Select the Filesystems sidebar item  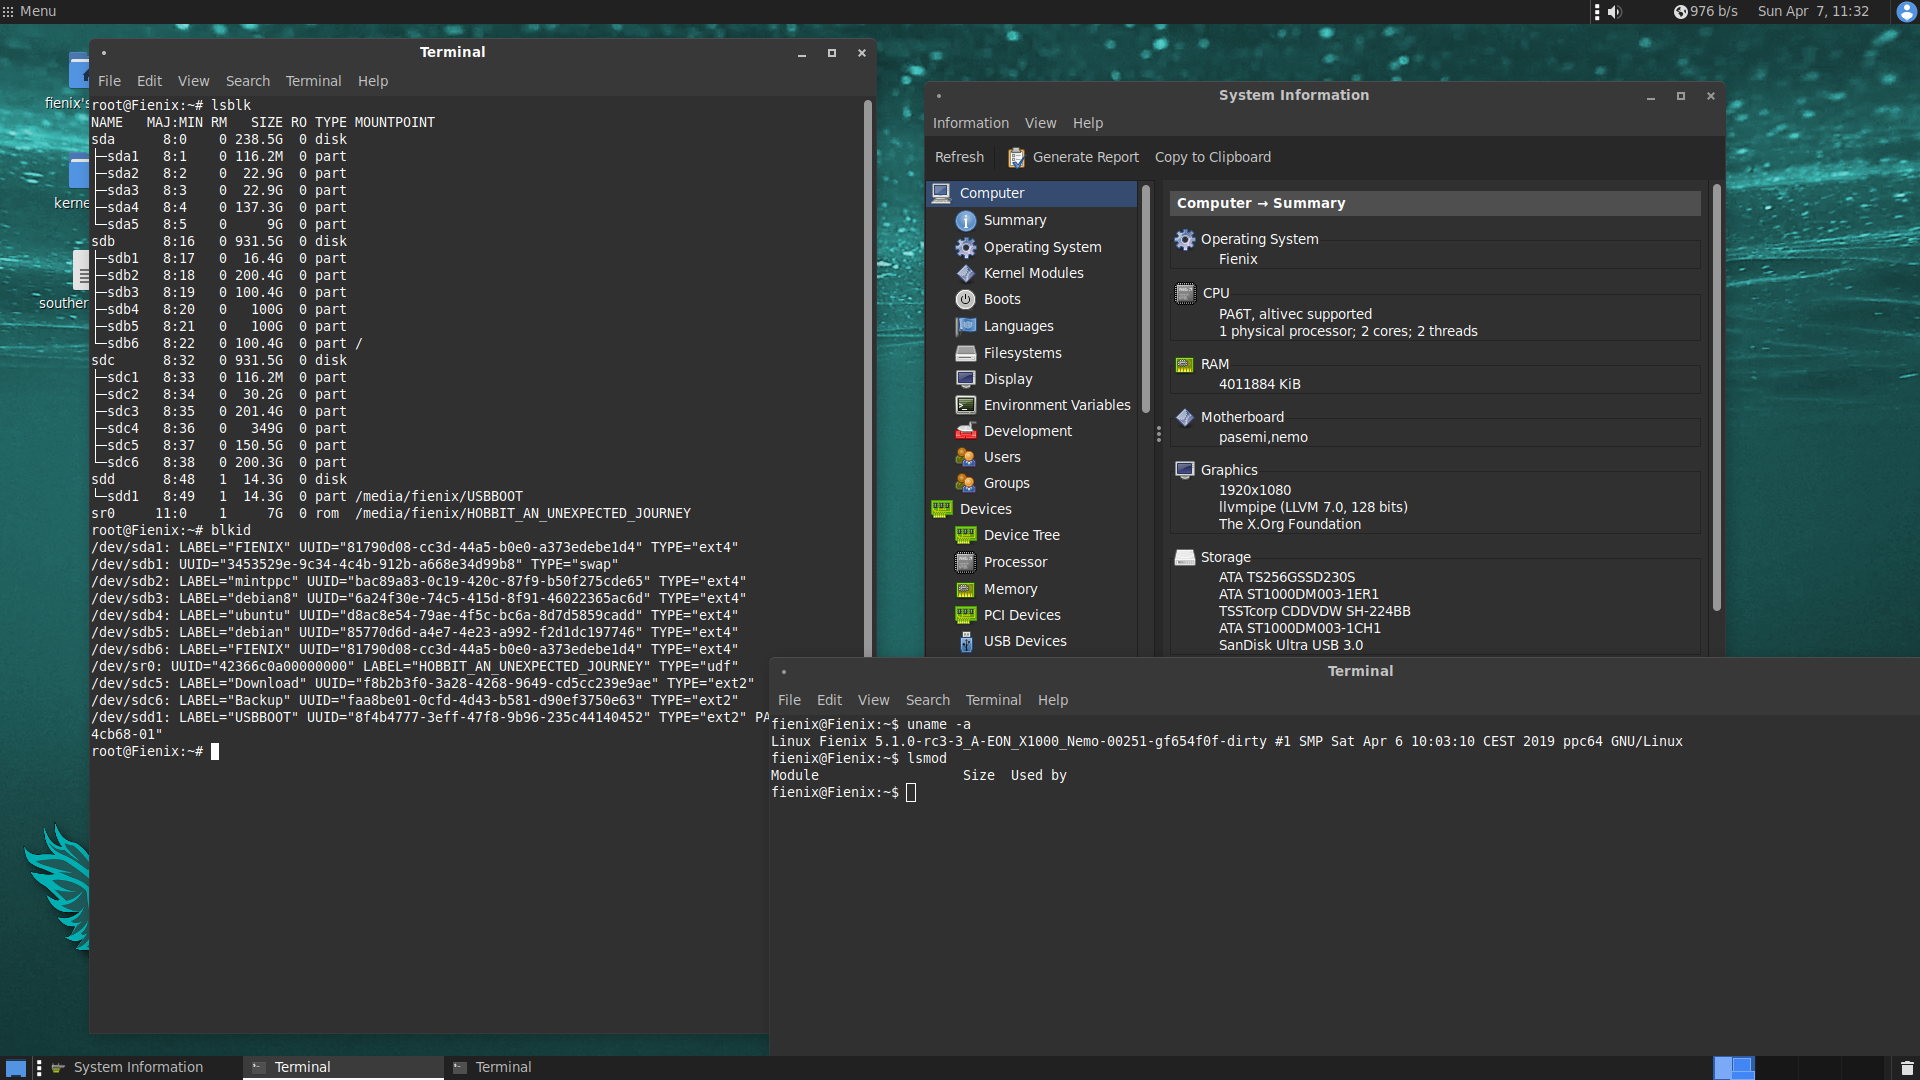(1022, 353)
